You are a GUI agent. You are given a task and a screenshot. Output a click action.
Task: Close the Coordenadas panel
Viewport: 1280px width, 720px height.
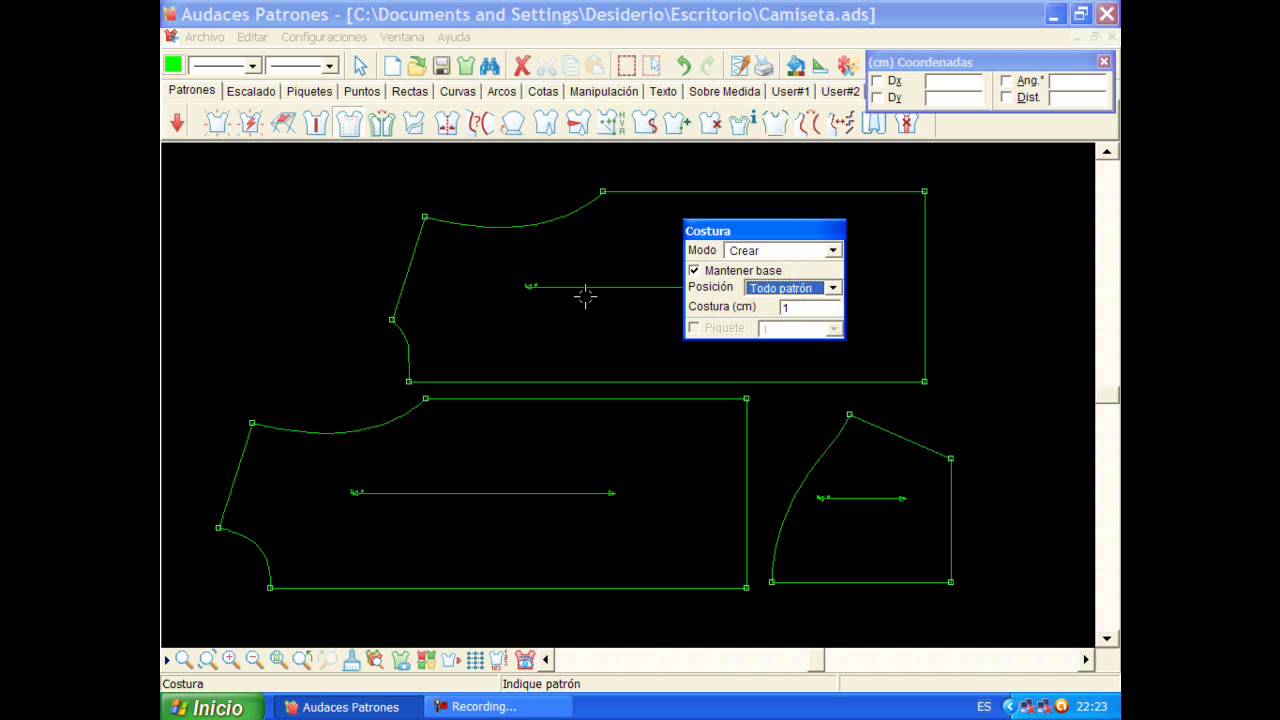coord(1104,62)
